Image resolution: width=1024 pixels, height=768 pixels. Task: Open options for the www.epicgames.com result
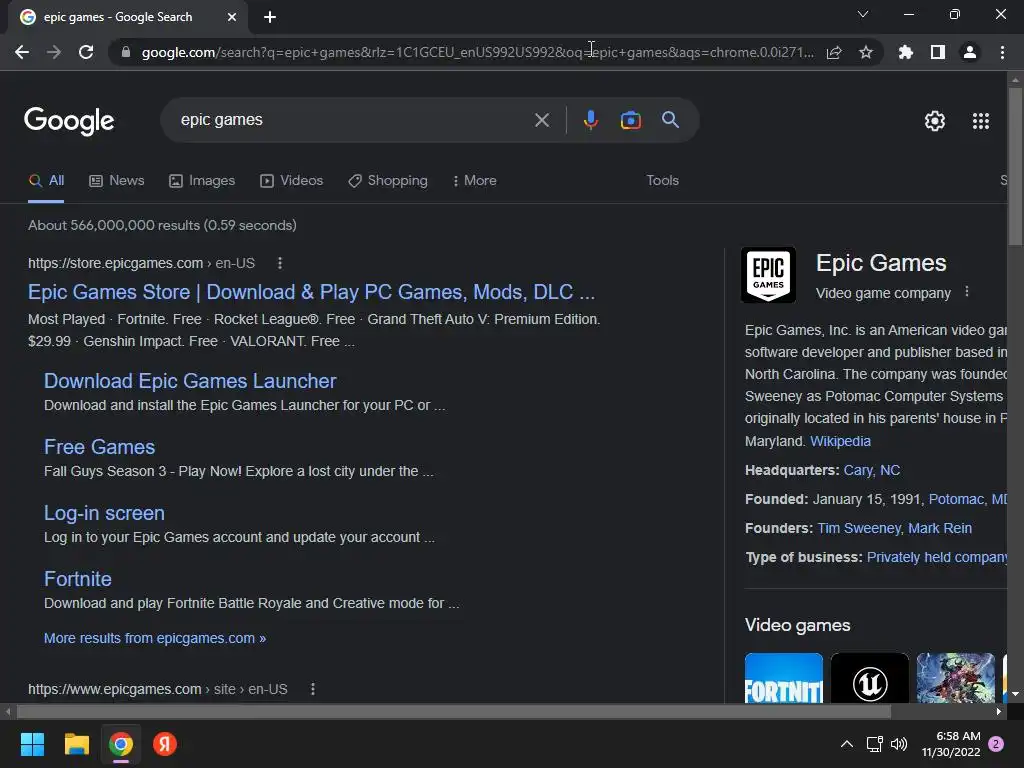313,689
